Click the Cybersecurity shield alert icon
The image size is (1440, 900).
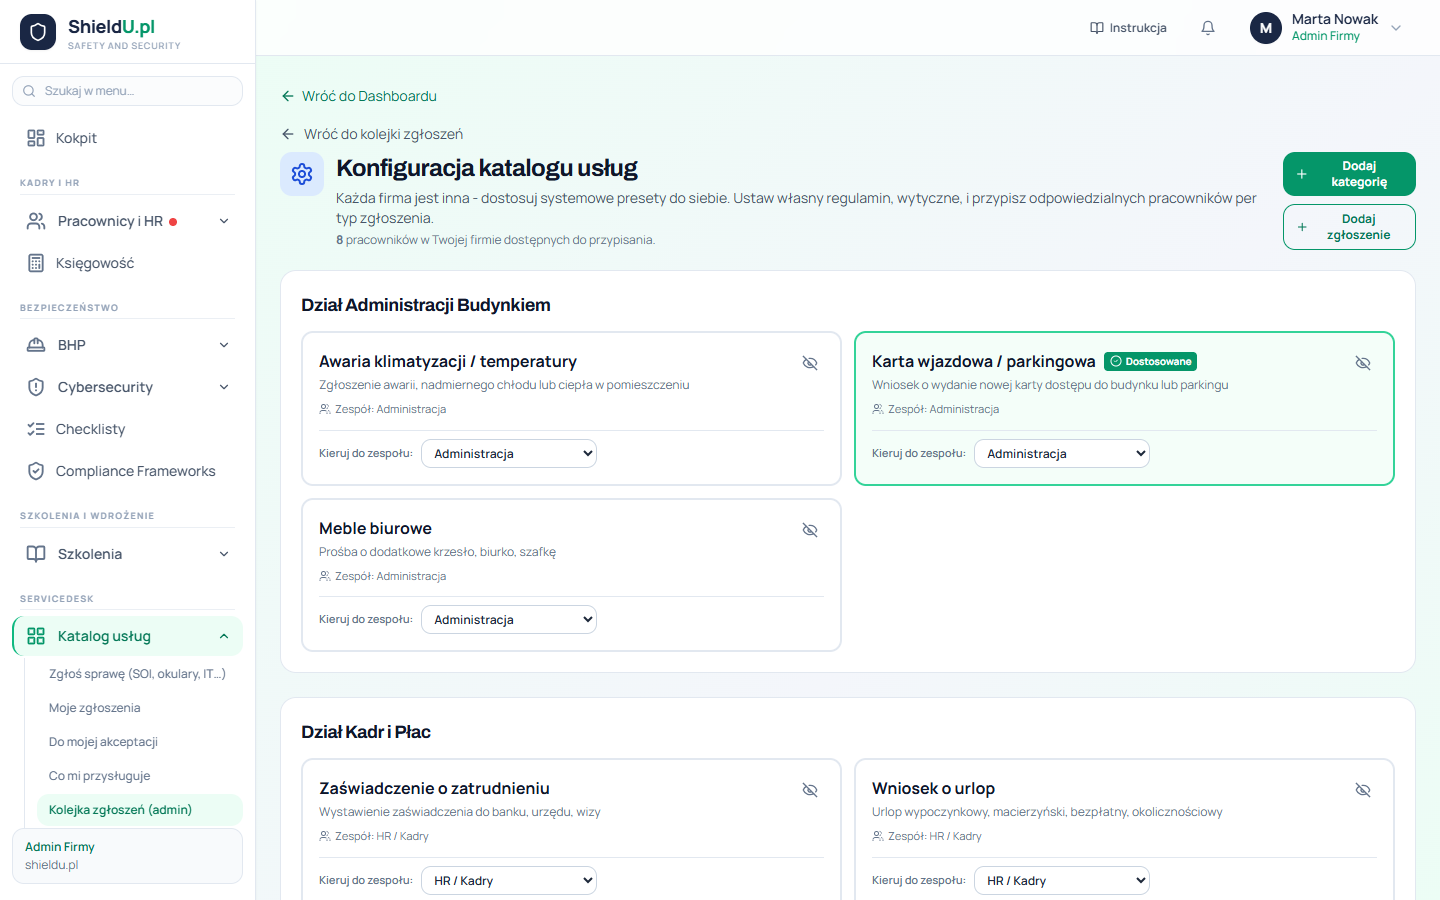36,387
